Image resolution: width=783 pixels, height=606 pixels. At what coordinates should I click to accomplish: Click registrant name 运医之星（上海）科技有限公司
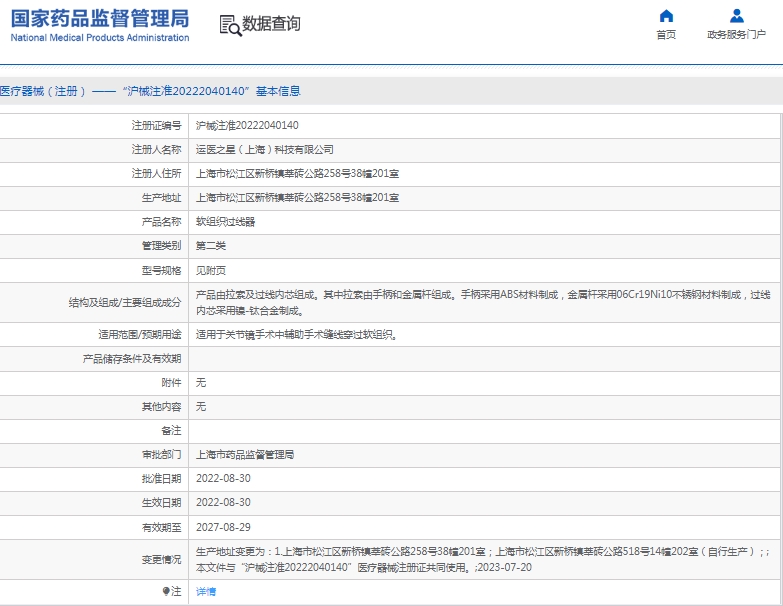pyautogui.click(x=265, y=149)
